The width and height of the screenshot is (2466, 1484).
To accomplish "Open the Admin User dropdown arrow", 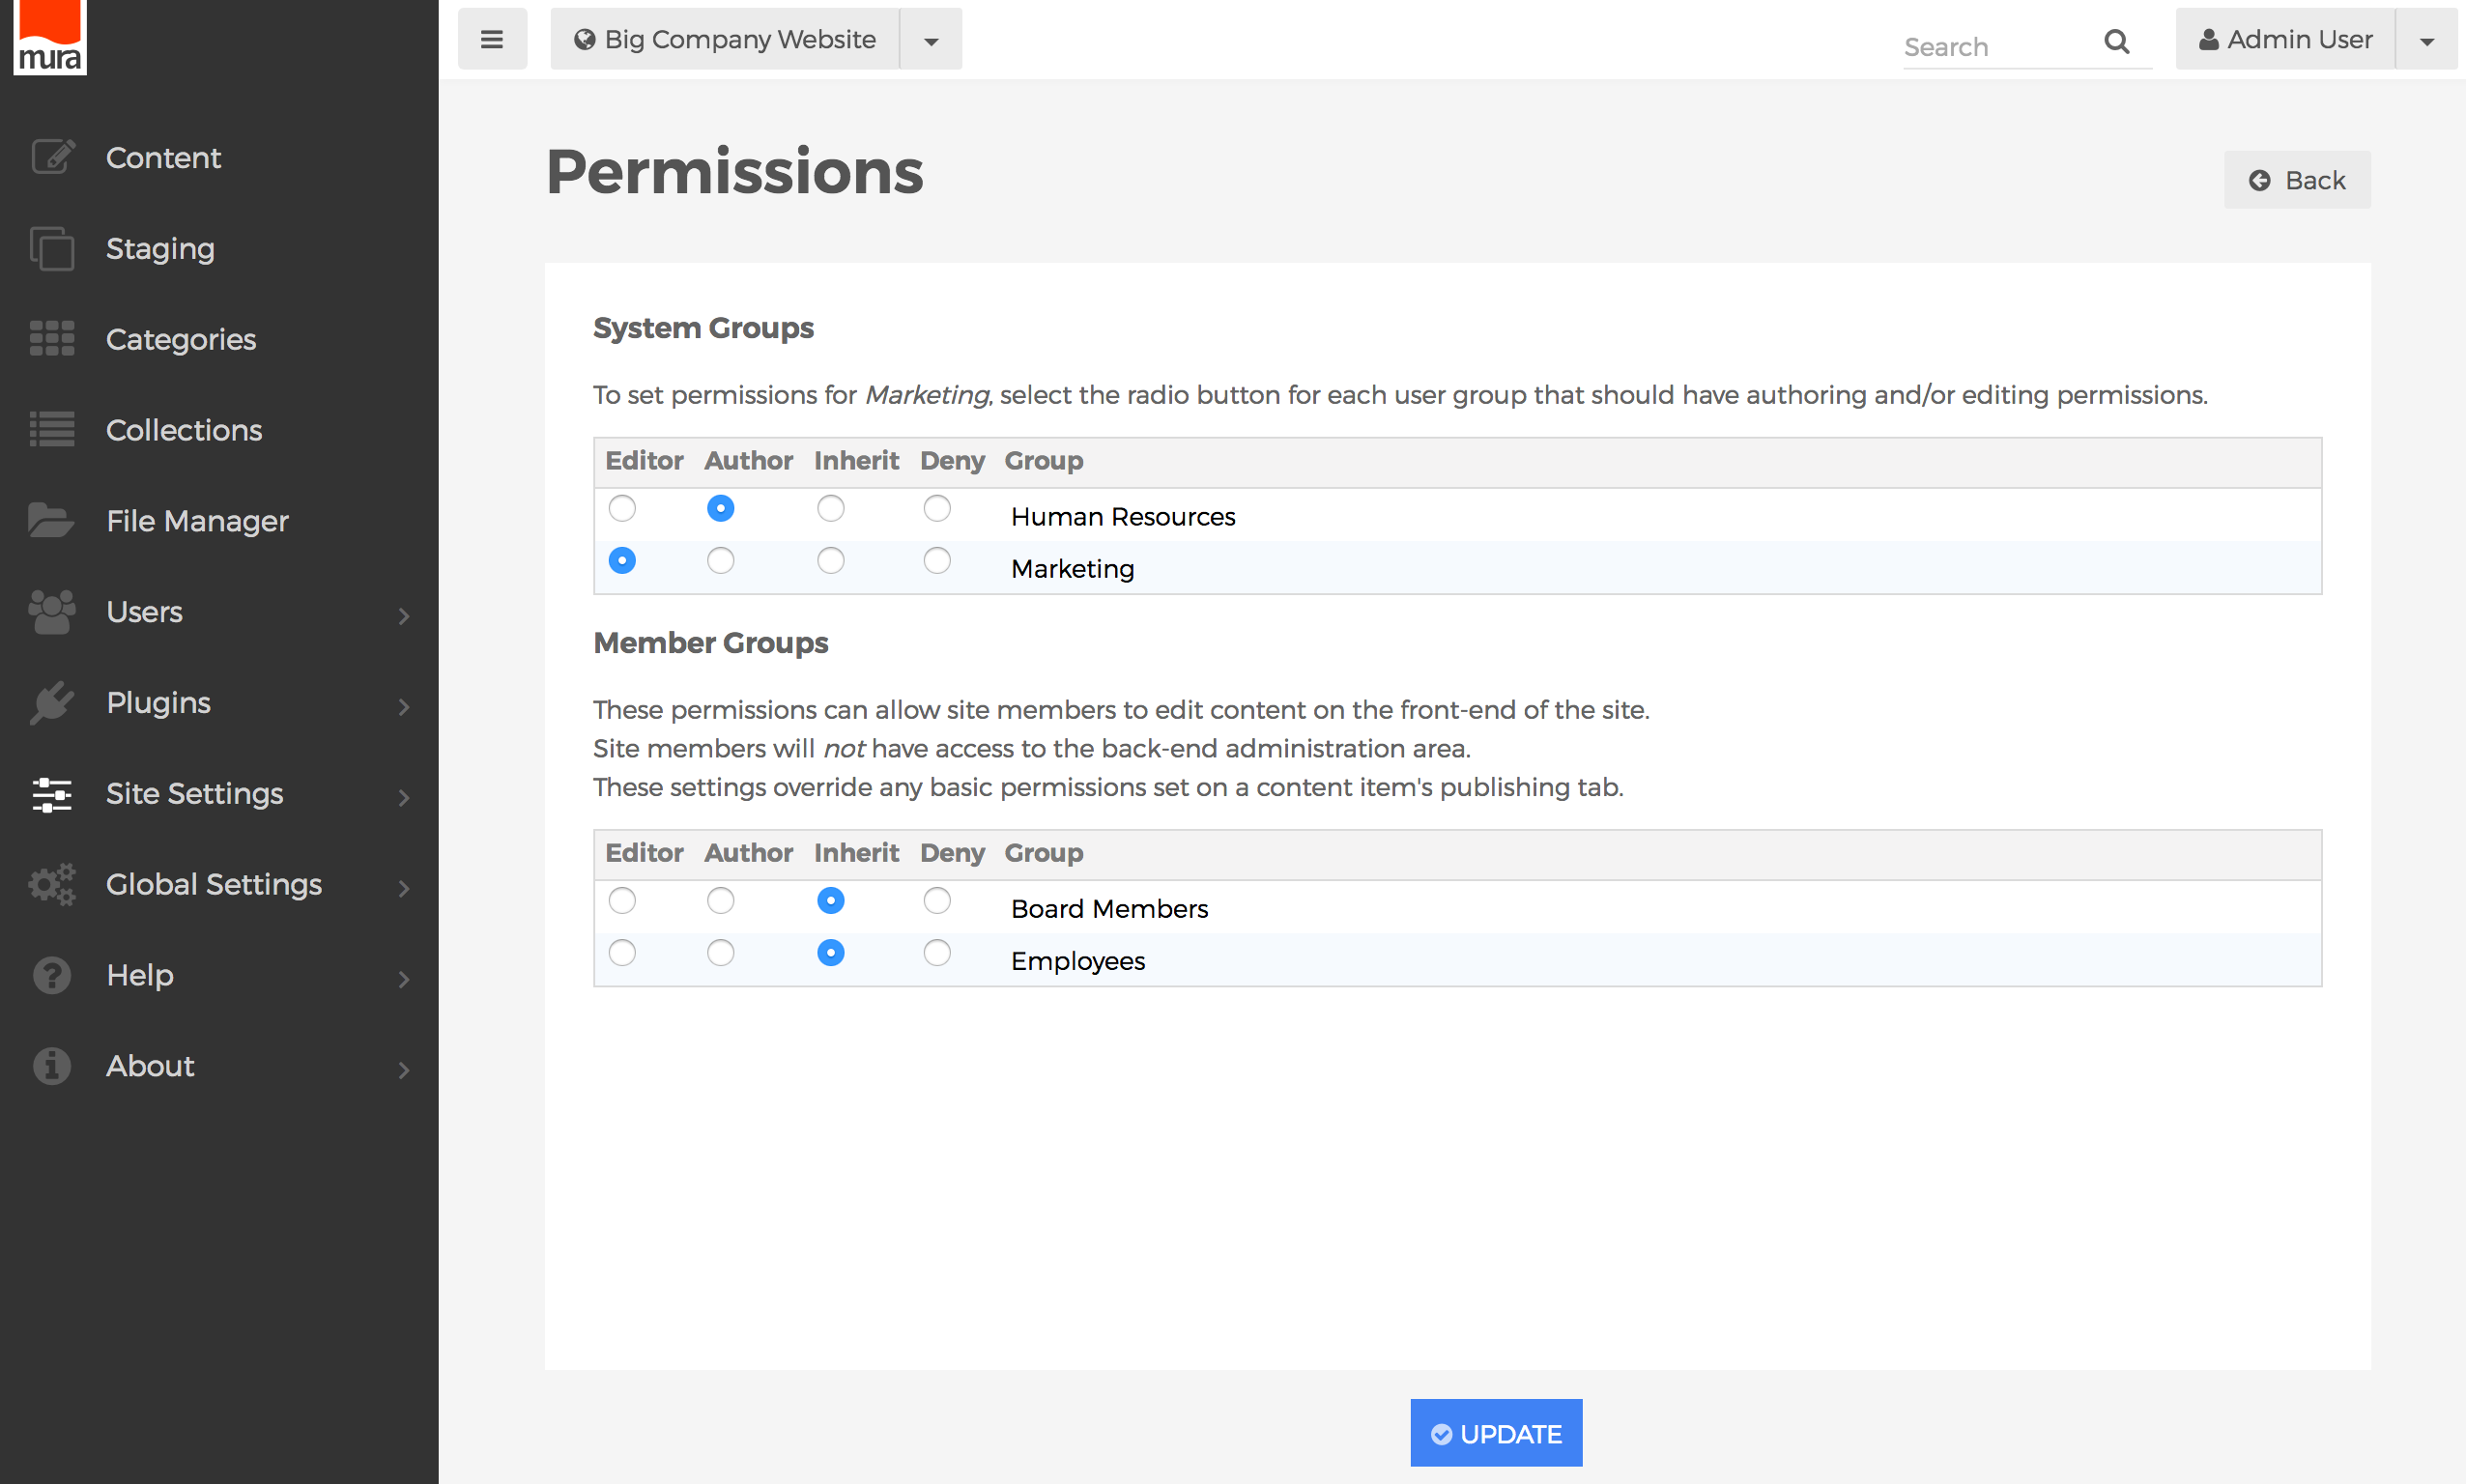I will point(2426,40).
